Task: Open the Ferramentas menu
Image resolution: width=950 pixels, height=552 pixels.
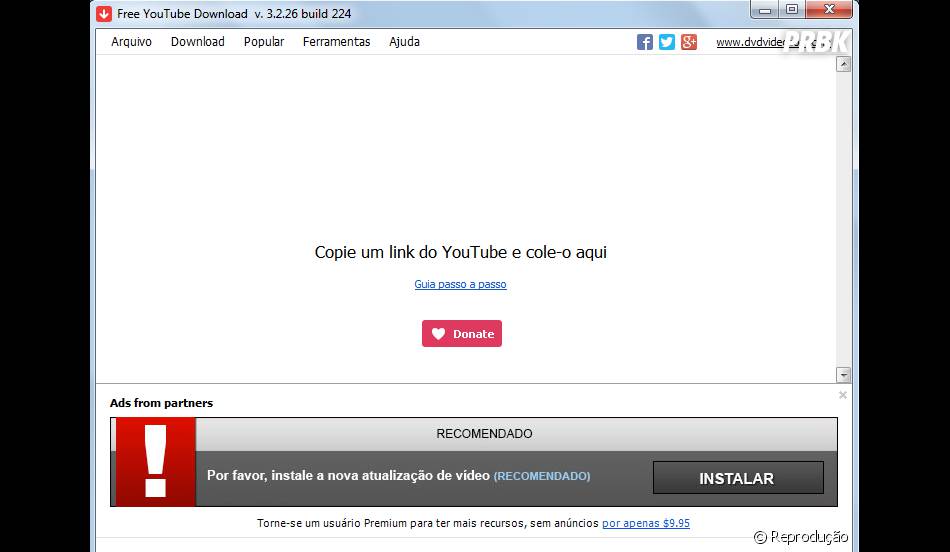Action: (336, 42)
